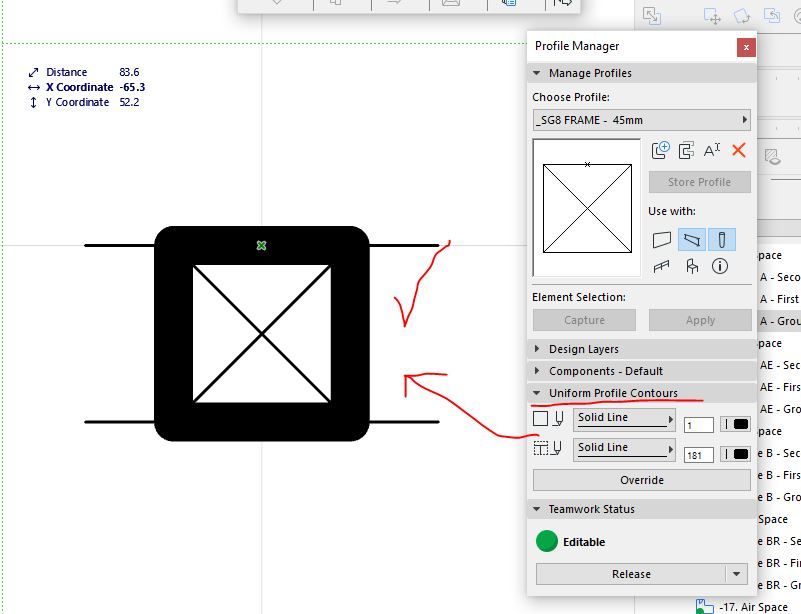Screen dimensions: 801x614
Task: Click the X Coordinate horizontal arrow icon
Action: (34, 88)
